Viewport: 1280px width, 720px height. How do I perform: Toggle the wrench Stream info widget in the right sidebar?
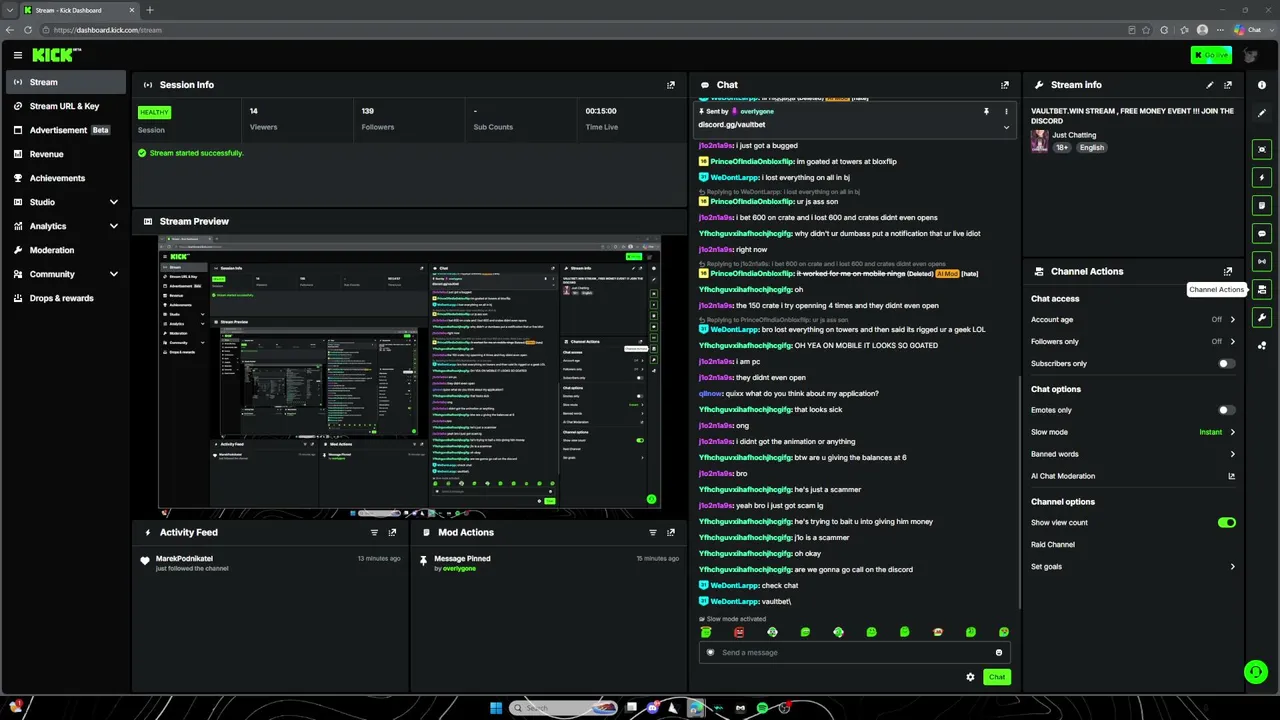pos(1262,318)
